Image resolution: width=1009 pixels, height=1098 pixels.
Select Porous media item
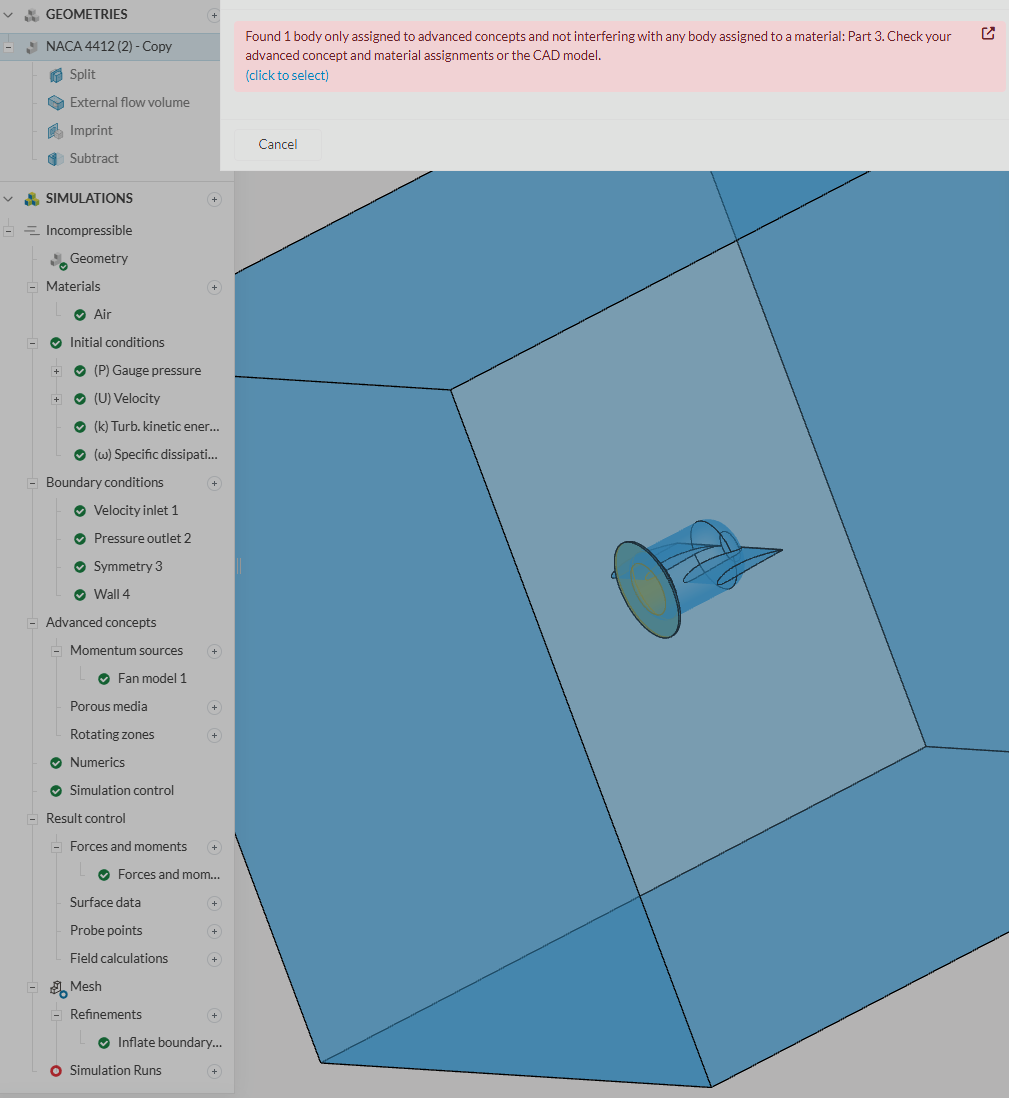click(109, 707)
